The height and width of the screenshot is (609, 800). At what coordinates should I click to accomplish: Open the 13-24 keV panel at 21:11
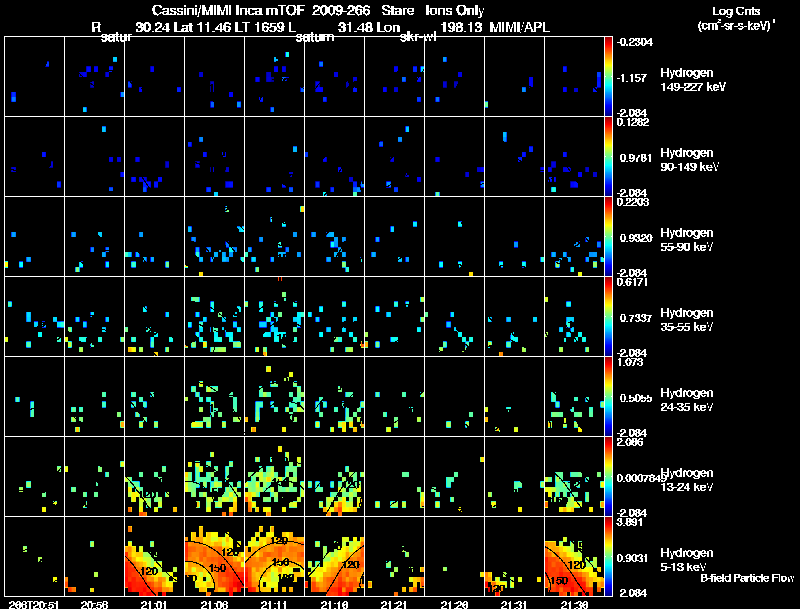point(274,476)
